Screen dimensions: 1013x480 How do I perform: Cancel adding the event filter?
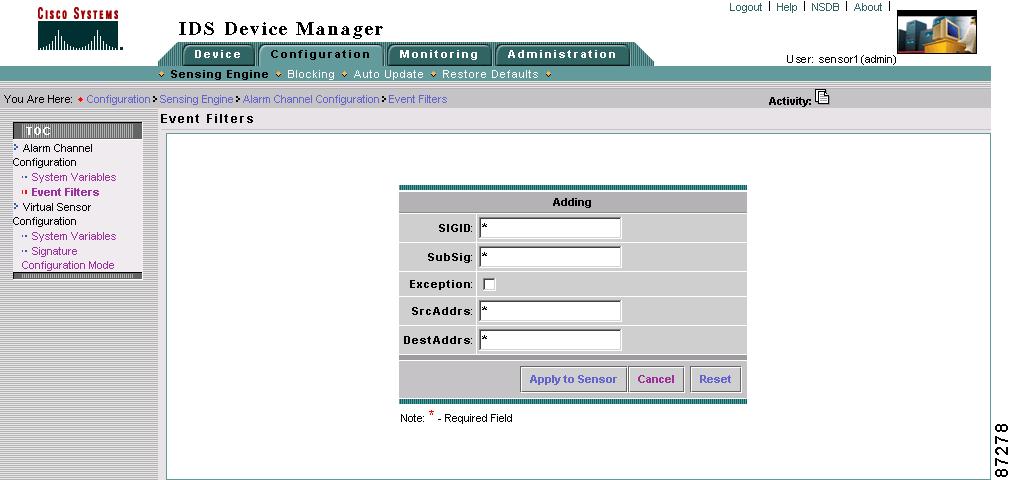pyautogui.click(x=656, y=379)
